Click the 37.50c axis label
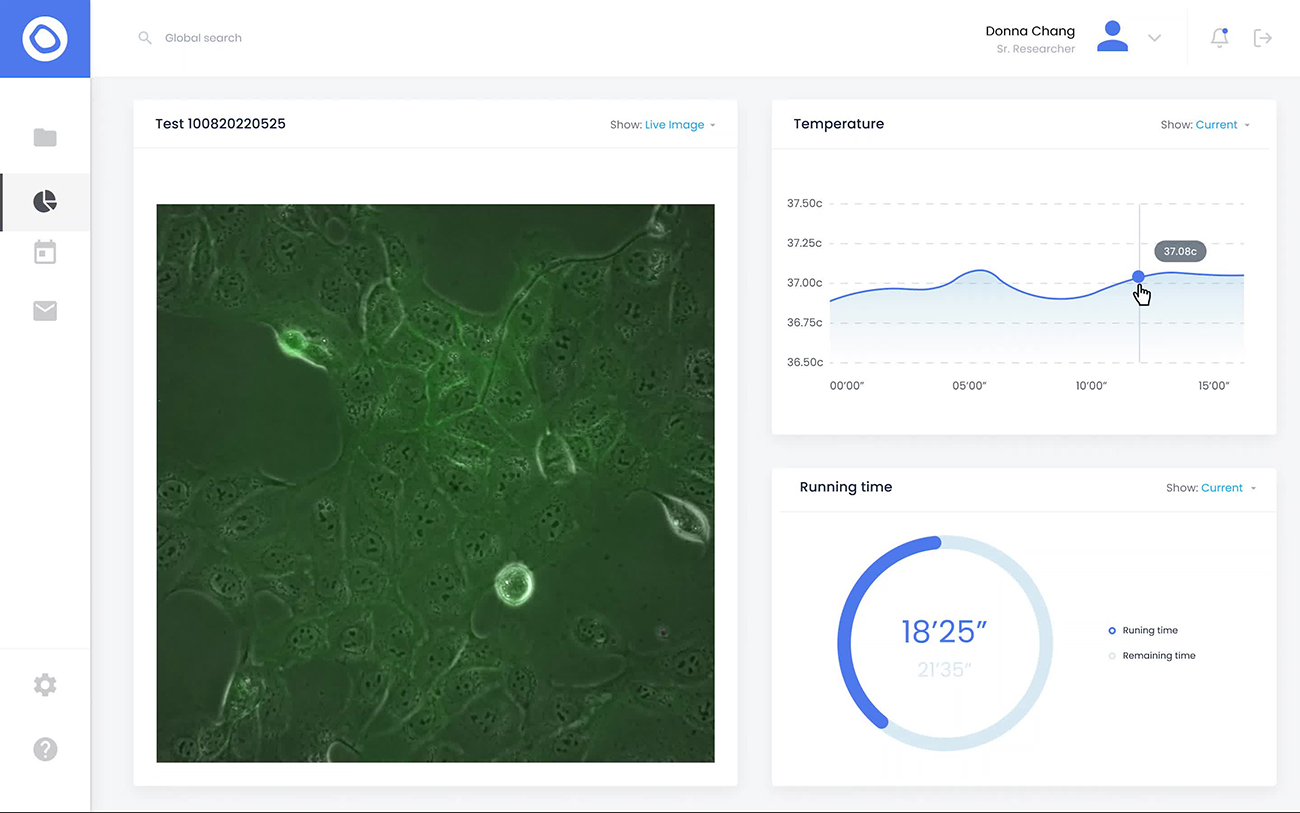This screenshot has height=813, width=1300. 804,203
